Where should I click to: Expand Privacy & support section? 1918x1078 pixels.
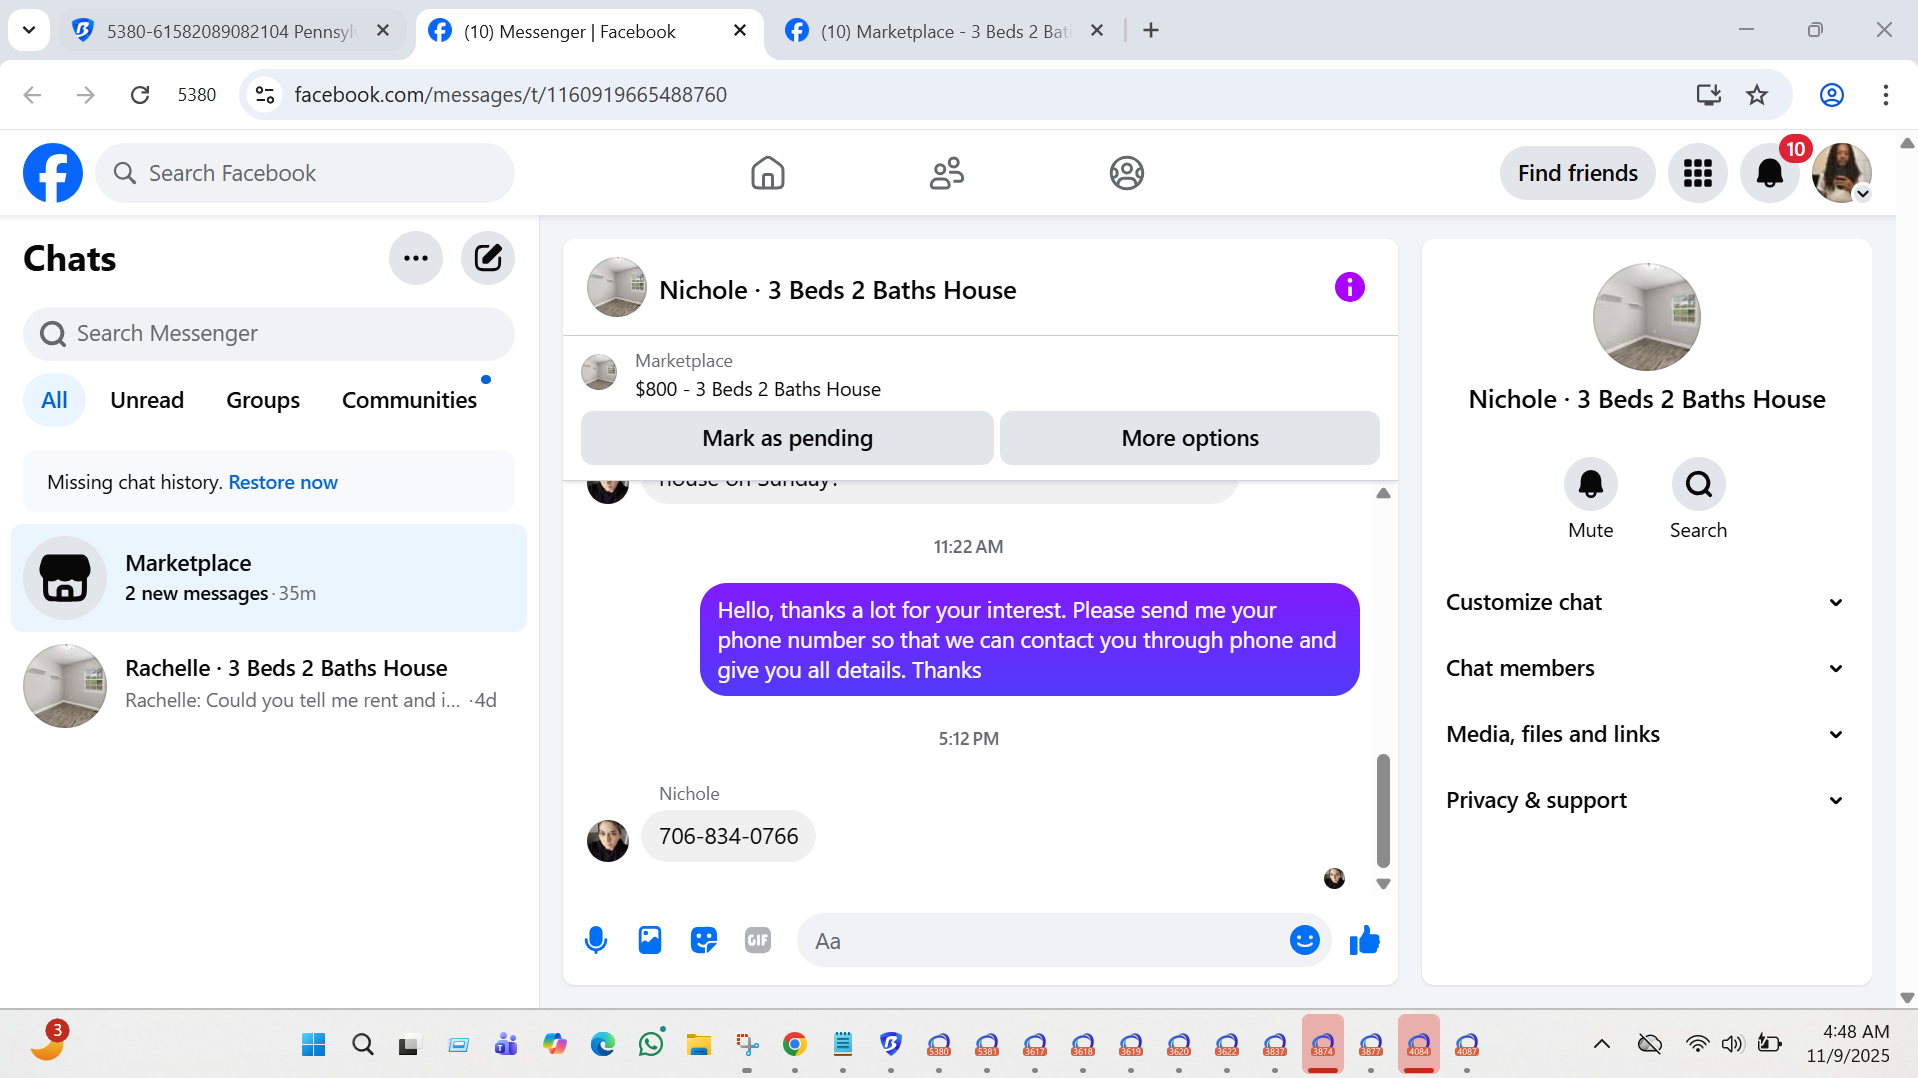pyautogui.click(x=1645, y=800)
